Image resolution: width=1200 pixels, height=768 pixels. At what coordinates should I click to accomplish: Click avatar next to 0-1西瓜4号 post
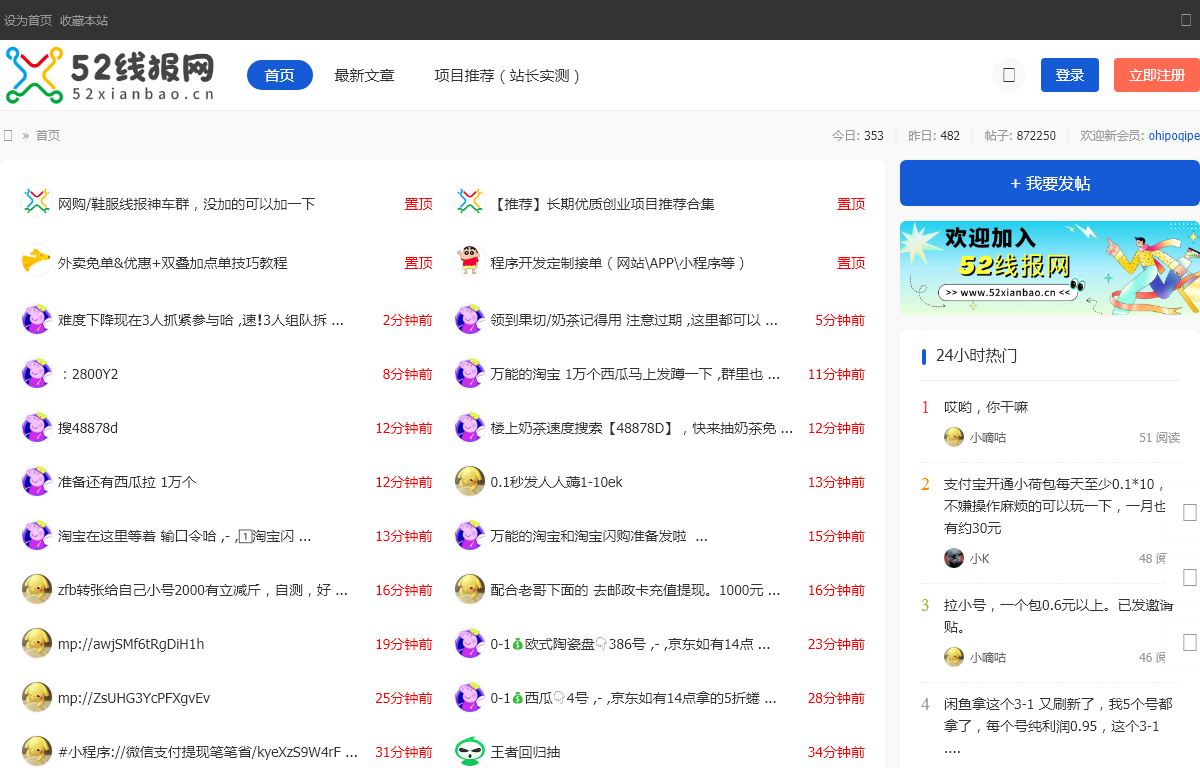(470, 697)
